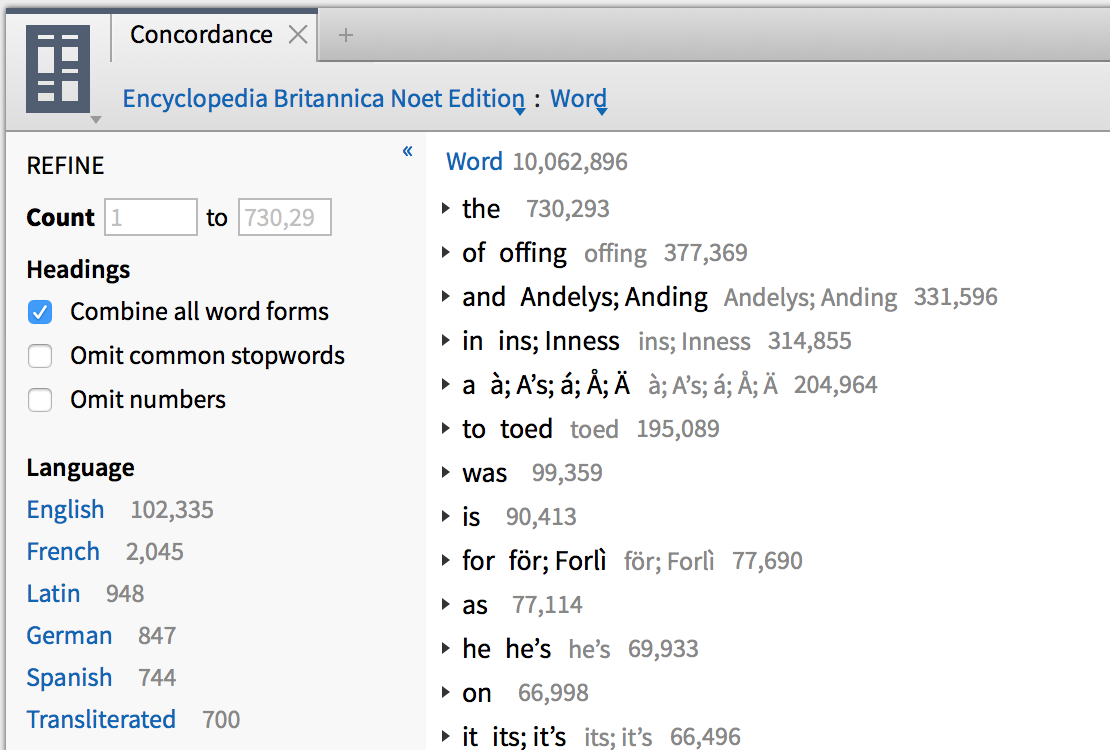Click the count 204,964 for 'a'

point(835,385)
